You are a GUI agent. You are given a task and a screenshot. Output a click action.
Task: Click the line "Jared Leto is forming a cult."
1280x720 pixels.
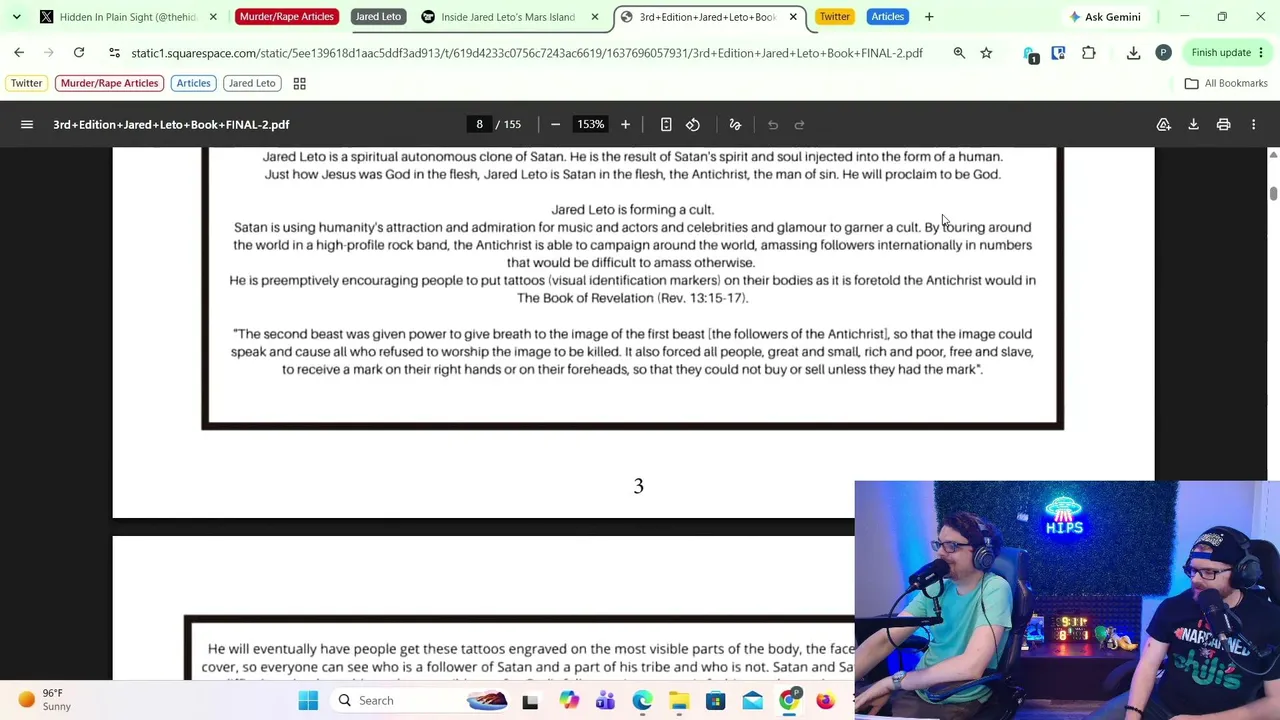point(632,210)
